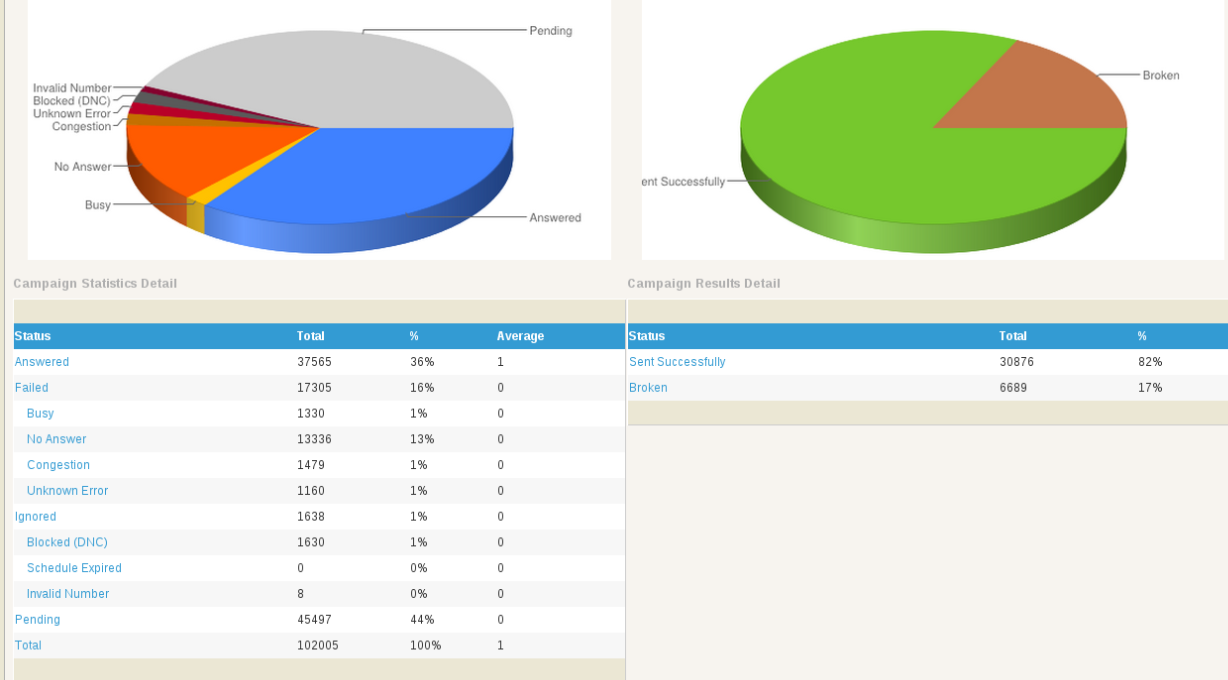Click the Campaign Results Detail heading
1228x680 pixels.
coord(704,284)
